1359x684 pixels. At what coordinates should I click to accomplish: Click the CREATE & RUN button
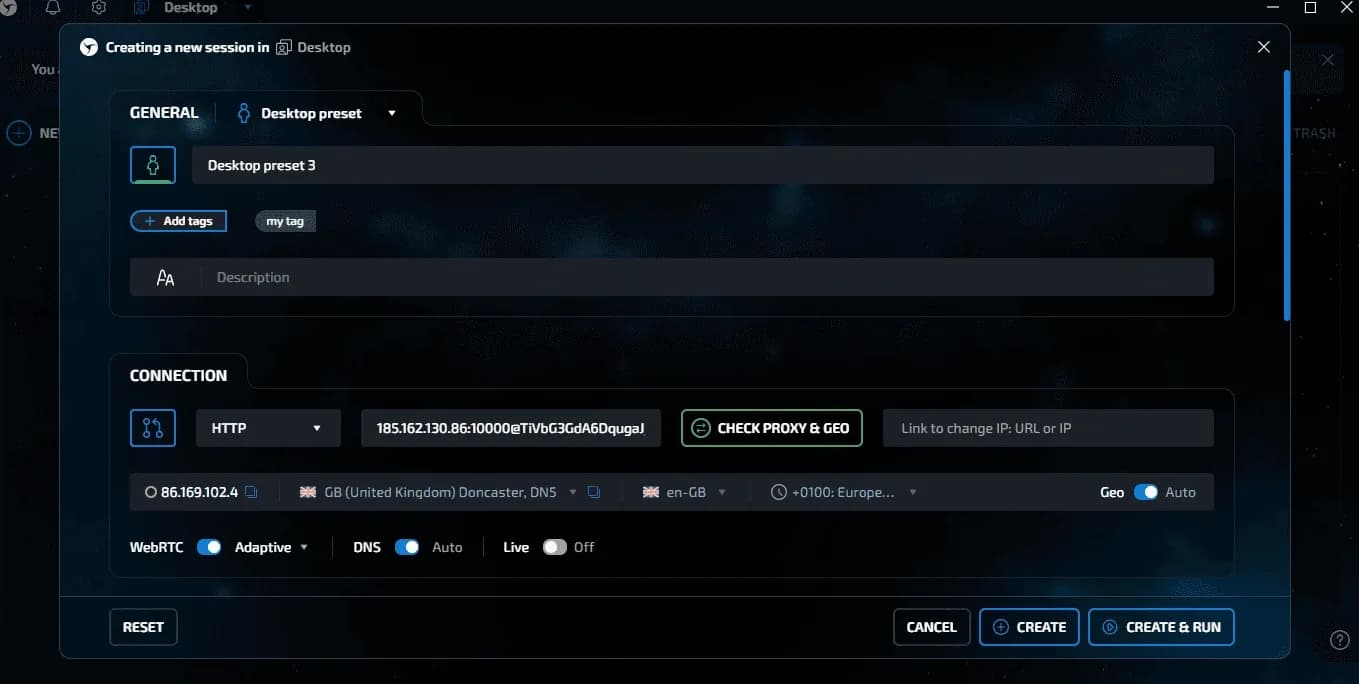[1161, 627]
